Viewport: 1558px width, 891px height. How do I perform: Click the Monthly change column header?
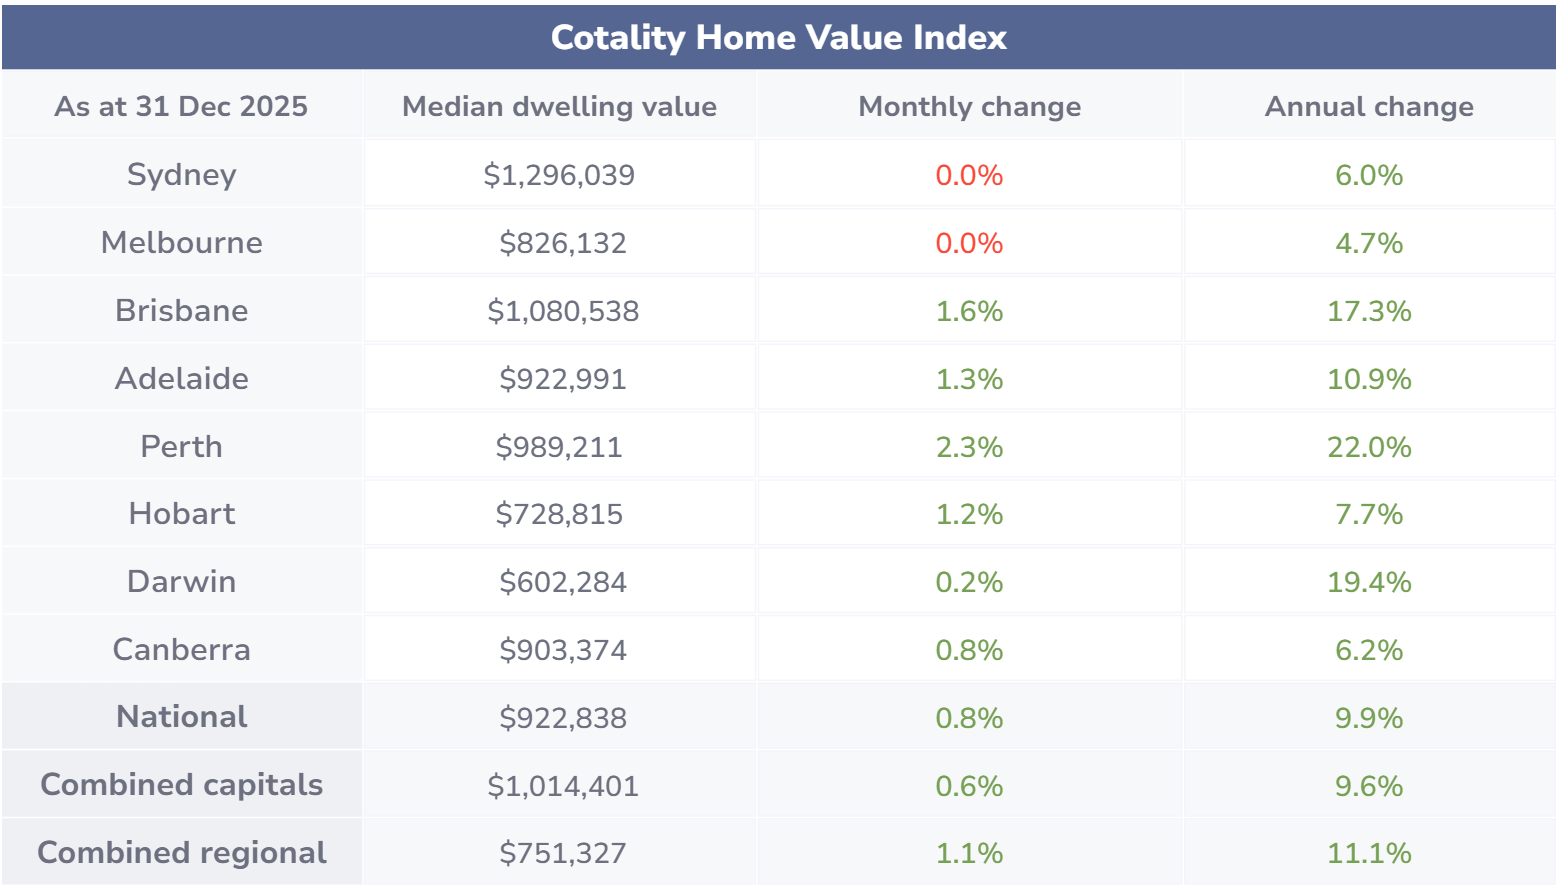pos(969,107)
